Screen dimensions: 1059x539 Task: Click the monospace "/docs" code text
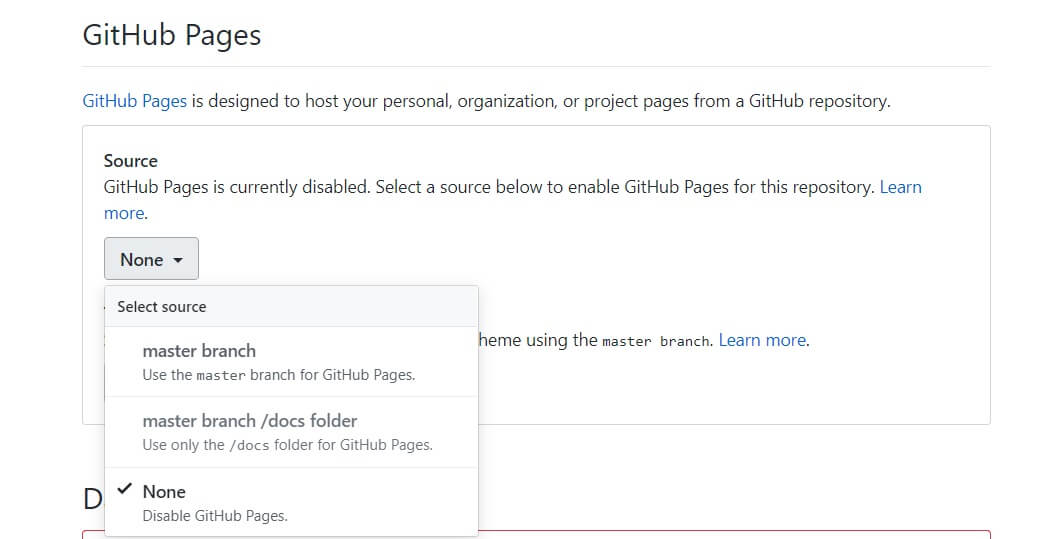point(251,445)
